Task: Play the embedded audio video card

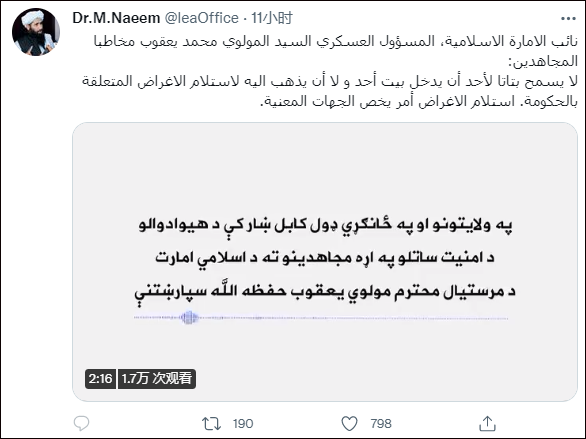Action: (x=325, y=262)
